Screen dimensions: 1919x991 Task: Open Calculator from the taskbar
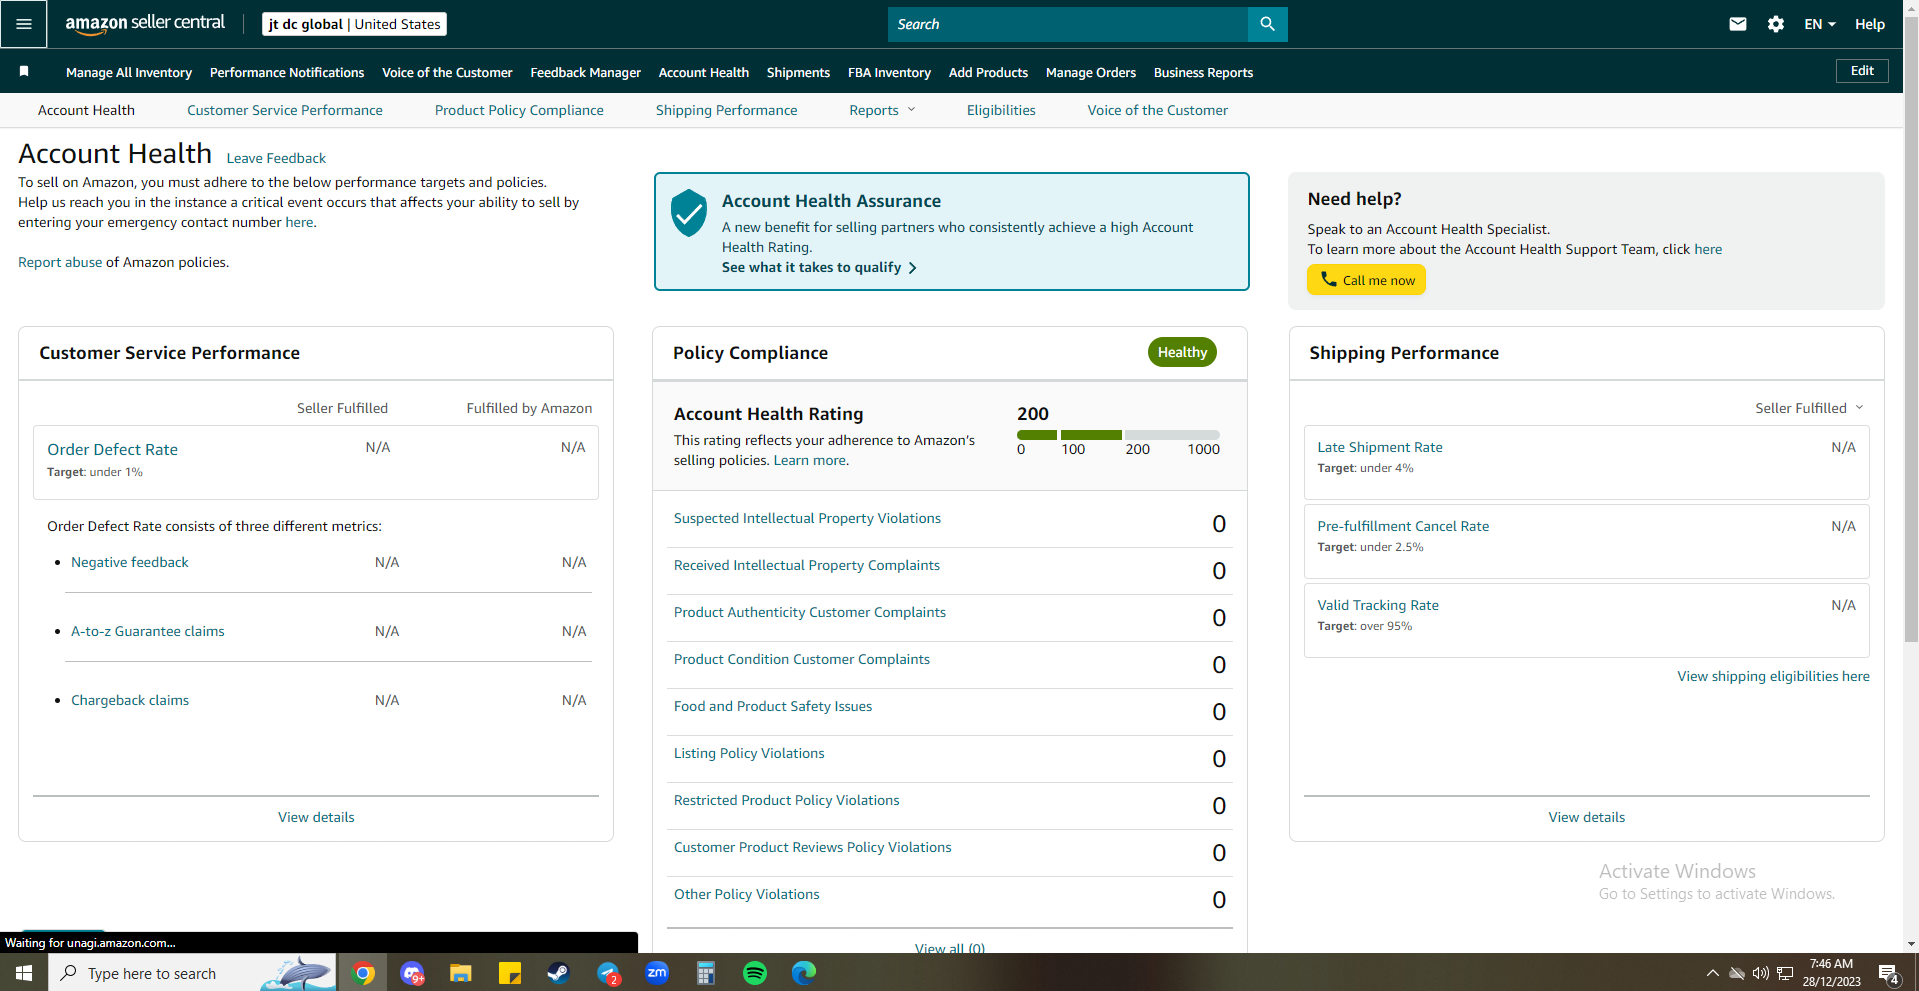(706, 973)
